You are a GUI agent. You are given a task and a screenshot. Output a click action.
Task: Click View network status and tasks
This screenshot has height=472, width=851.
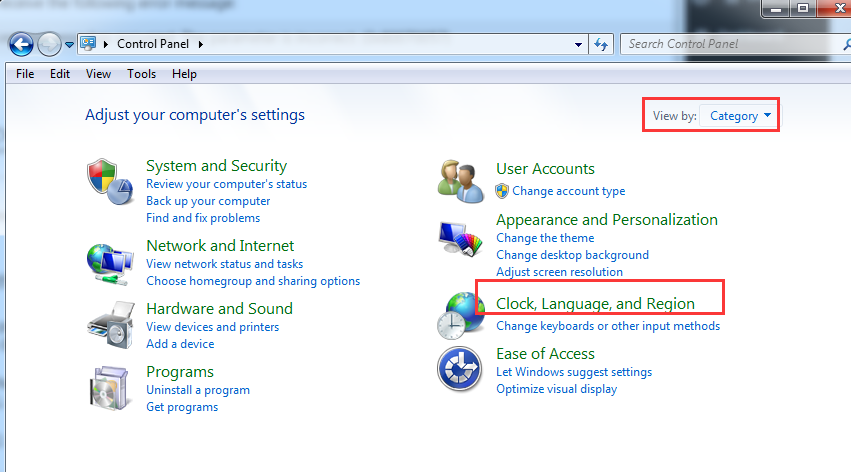224,264
